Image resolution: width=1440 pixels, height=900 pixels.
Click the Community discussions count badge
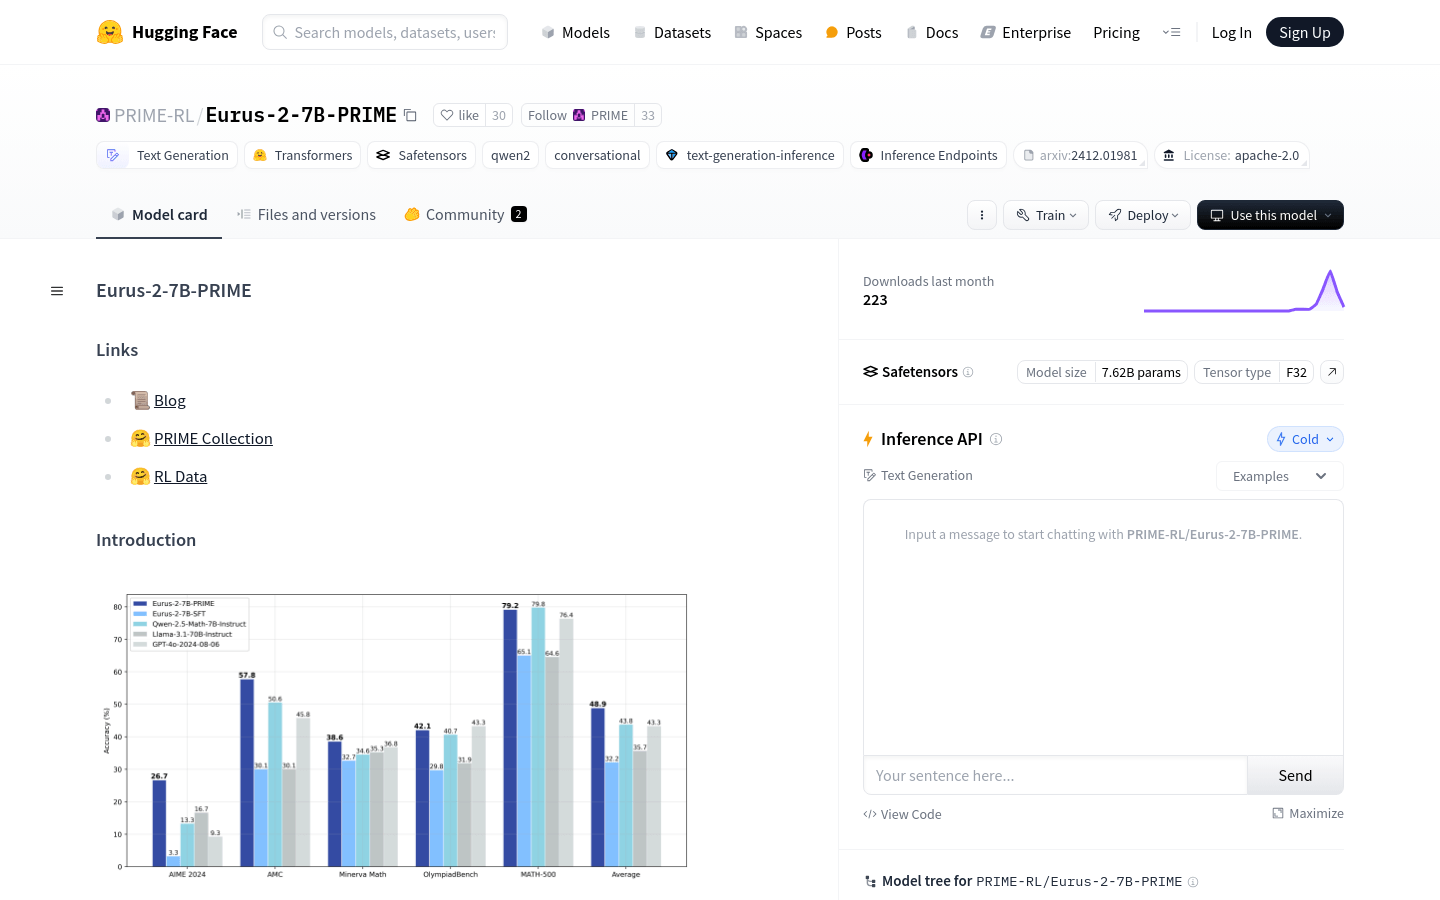(x=519, y=214)
